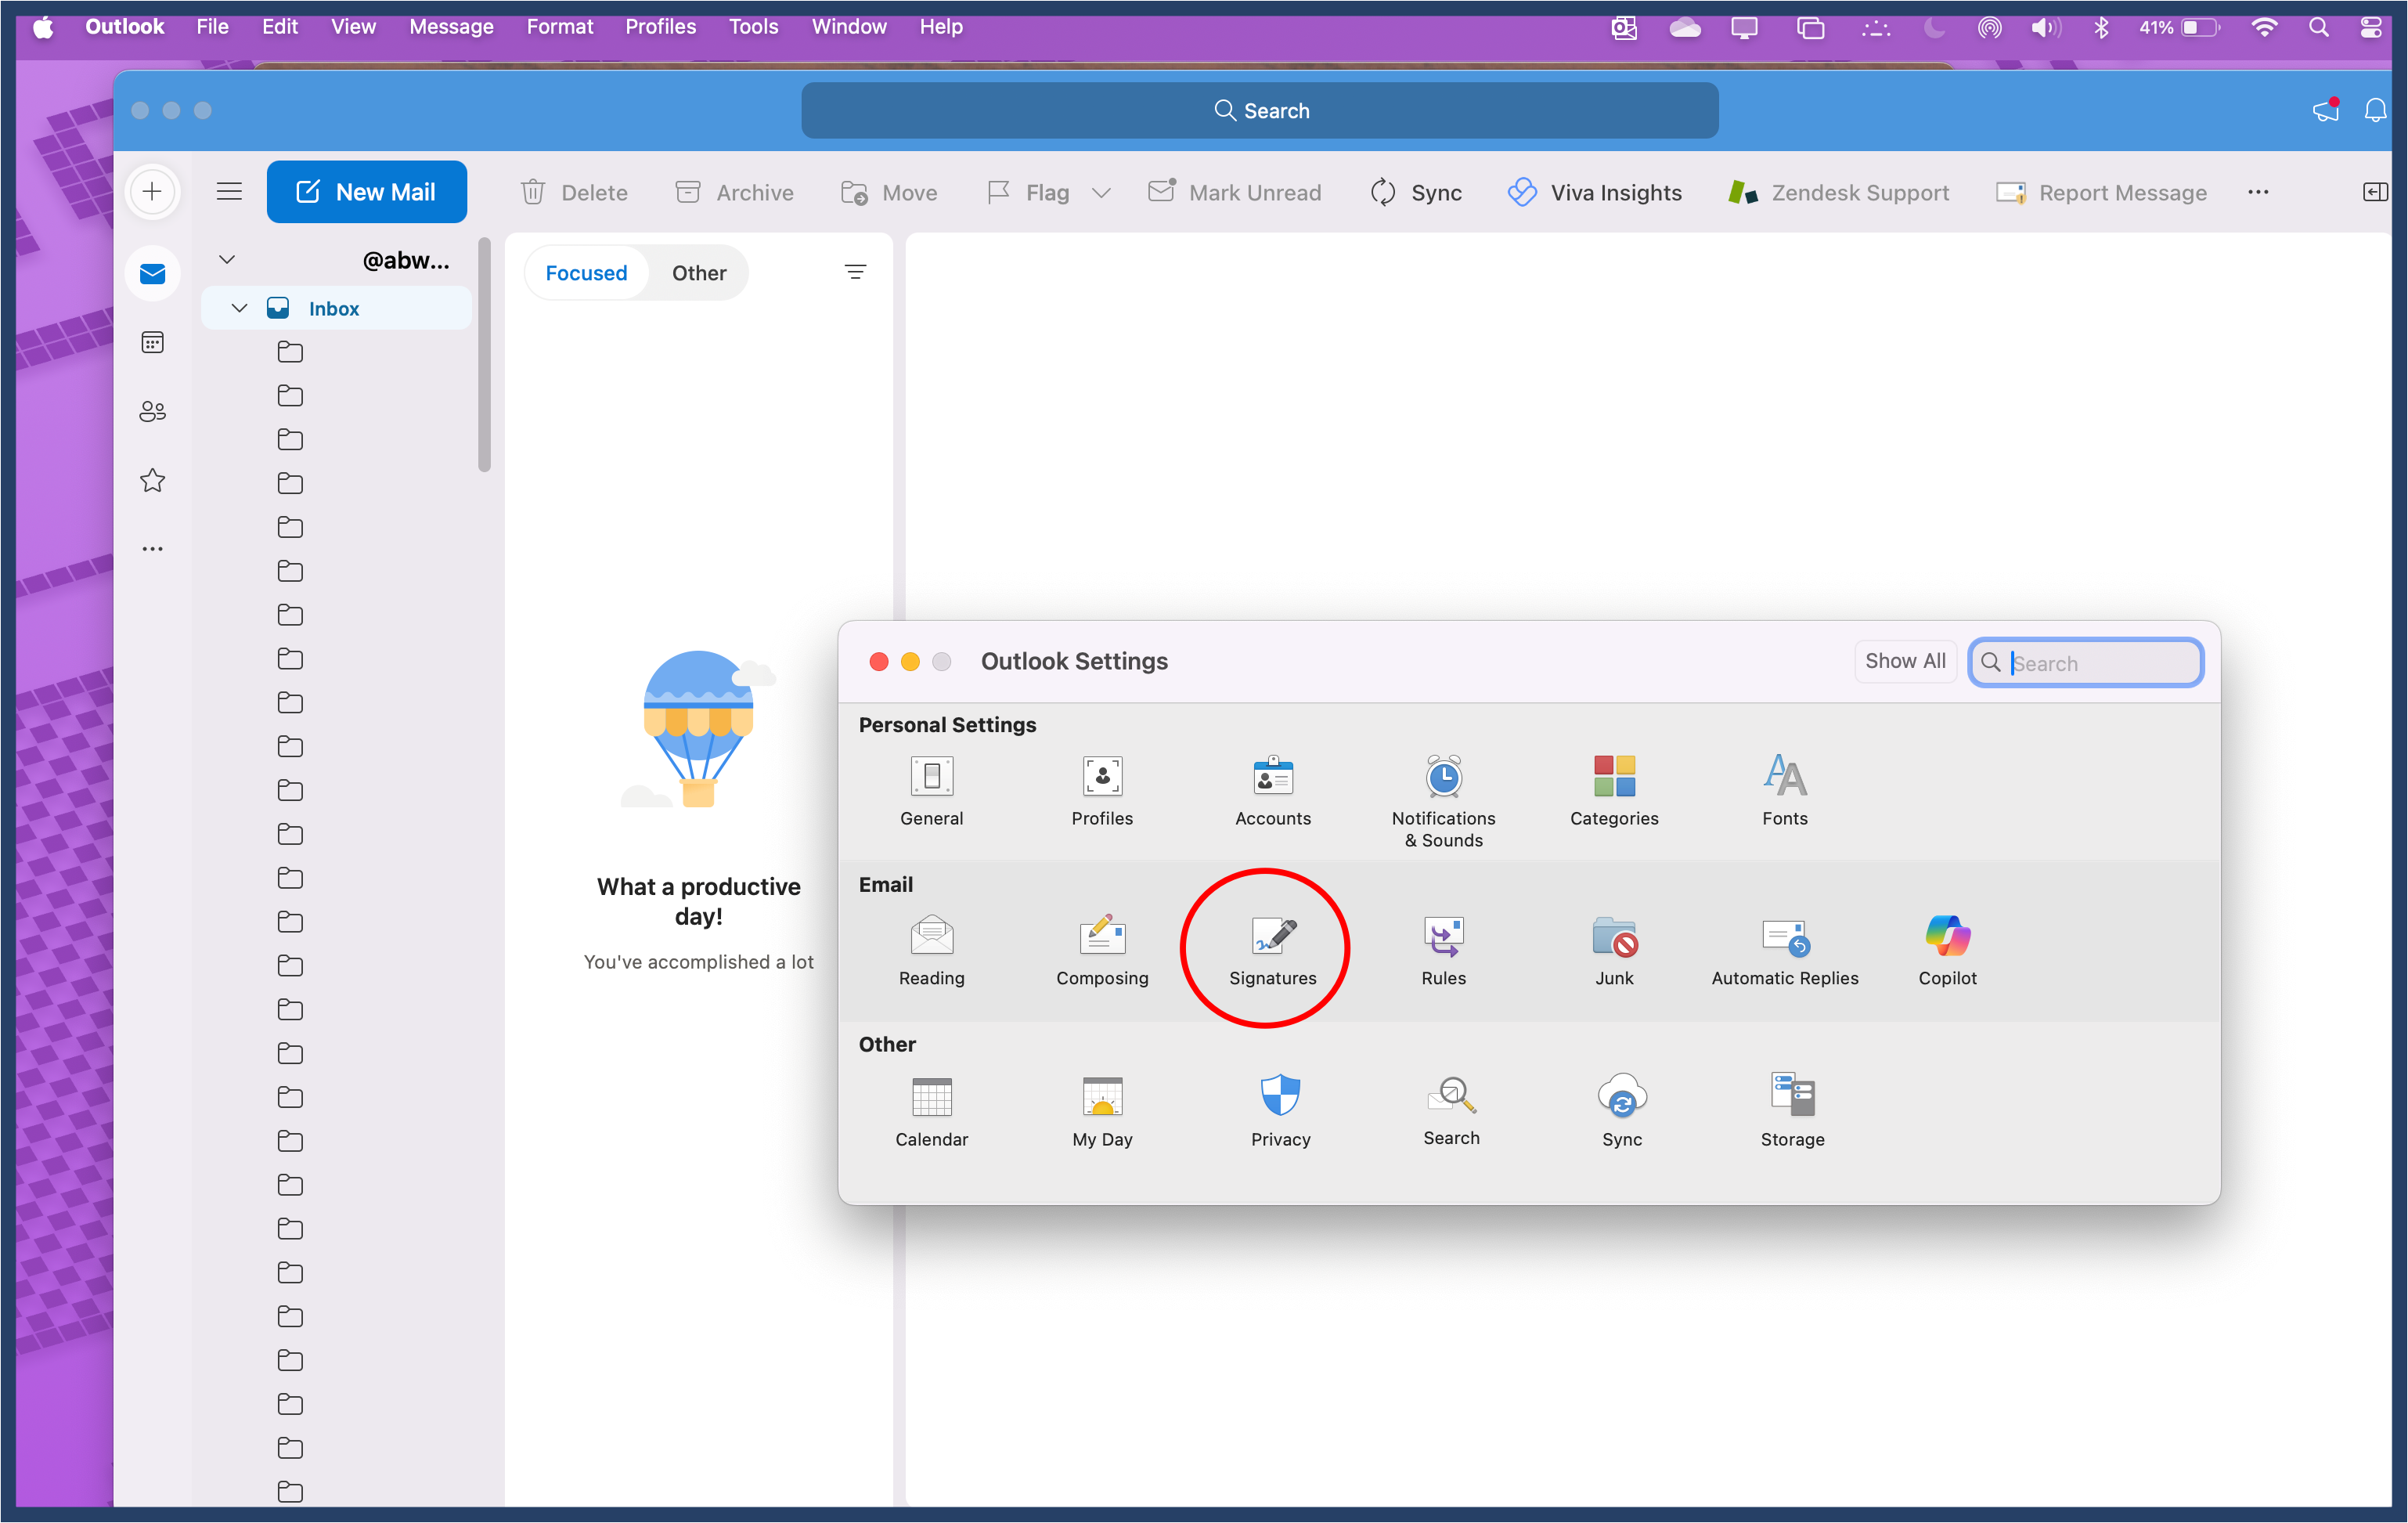Image resolution: width=2408 pixels, height=1523 pixels.
Task: Open the General settings pane
Action: pyautogui.click(x=931, y=790)
